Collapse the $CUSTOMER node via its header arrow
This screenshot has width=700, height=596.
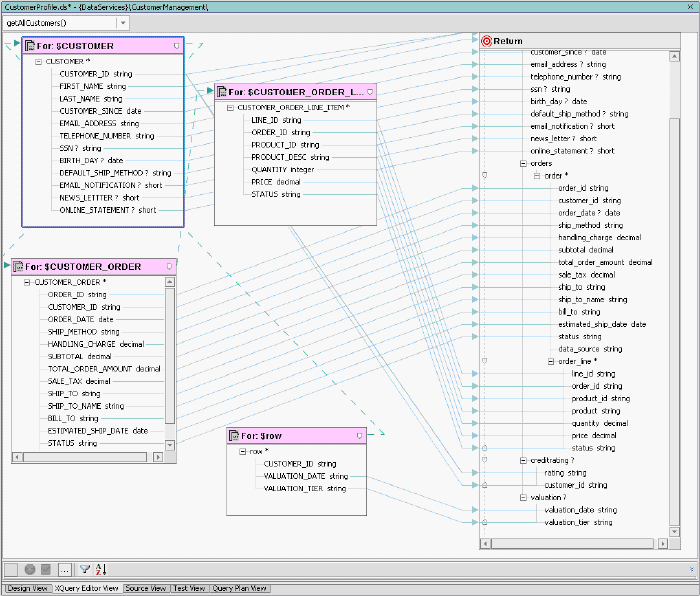(x=176, y=46)
